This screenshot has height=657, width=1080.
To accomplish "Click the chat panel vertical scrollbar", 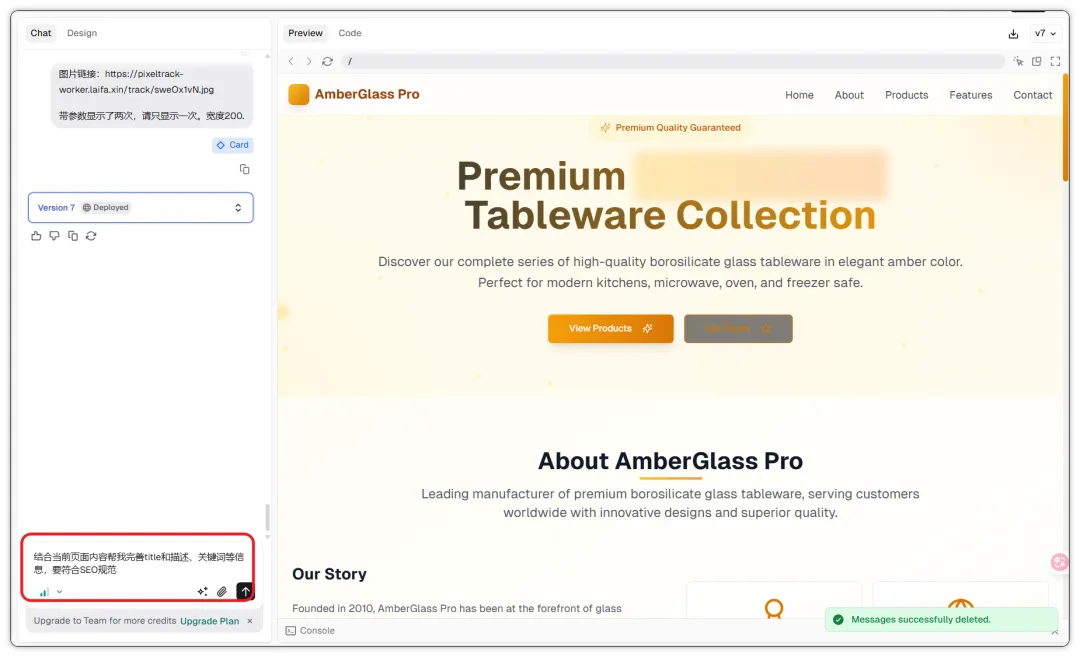I will click(267, 517).
